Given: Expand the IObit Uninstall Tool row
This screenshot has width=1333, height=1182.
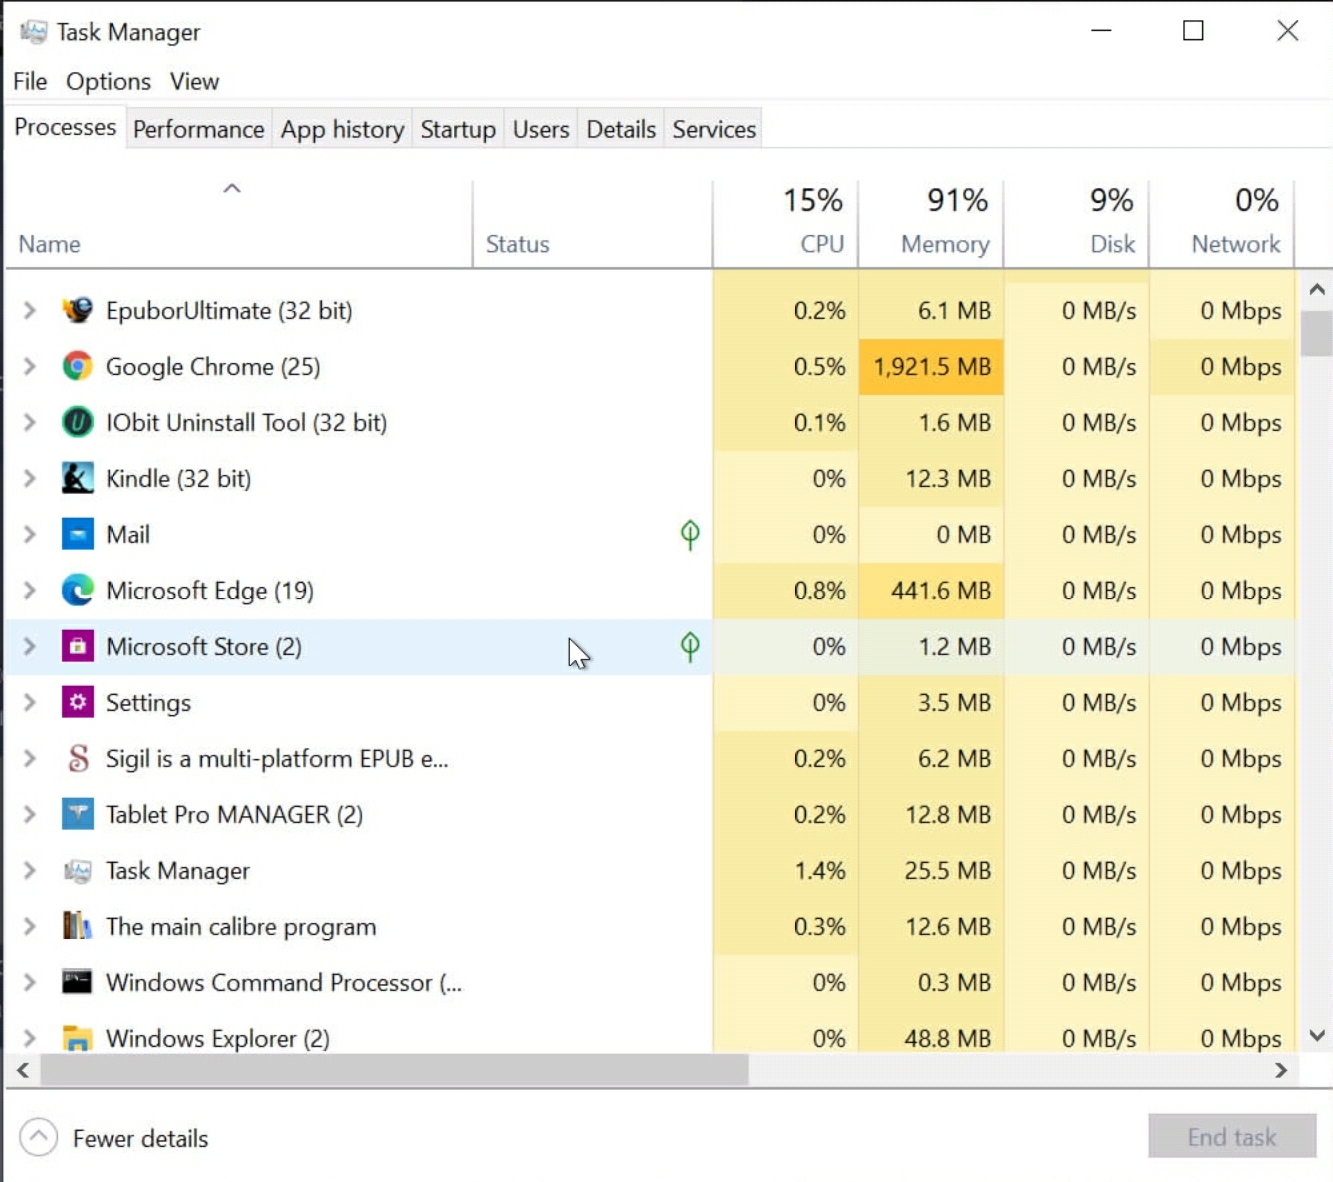Looking at the screenshot, I should coord(29,423).
